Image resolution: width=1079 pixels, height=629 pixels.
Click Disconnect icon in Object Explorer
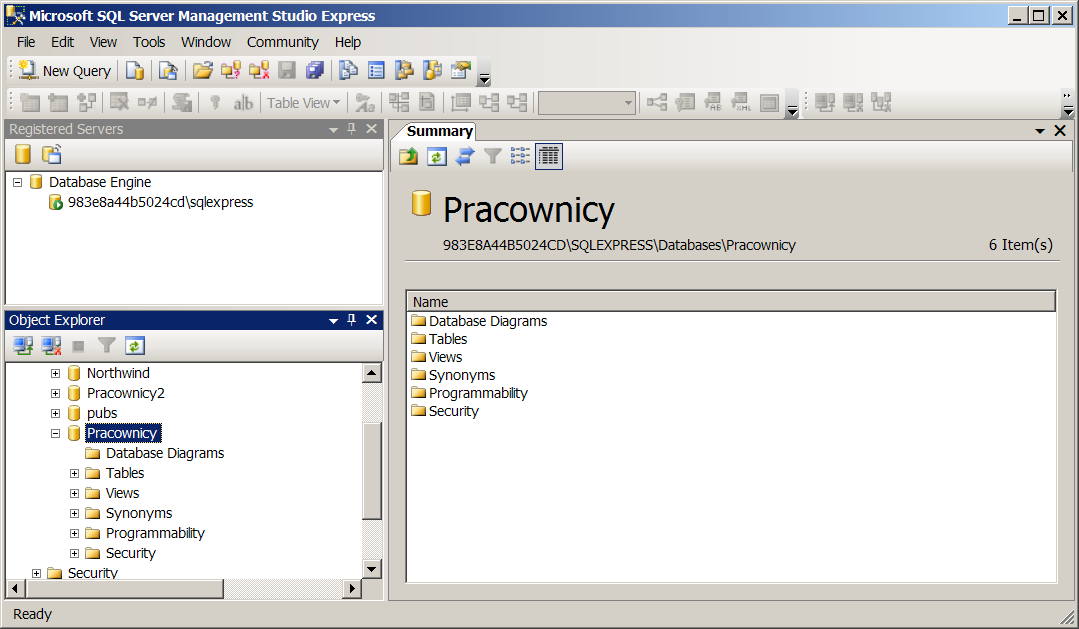tap(51, 345)
